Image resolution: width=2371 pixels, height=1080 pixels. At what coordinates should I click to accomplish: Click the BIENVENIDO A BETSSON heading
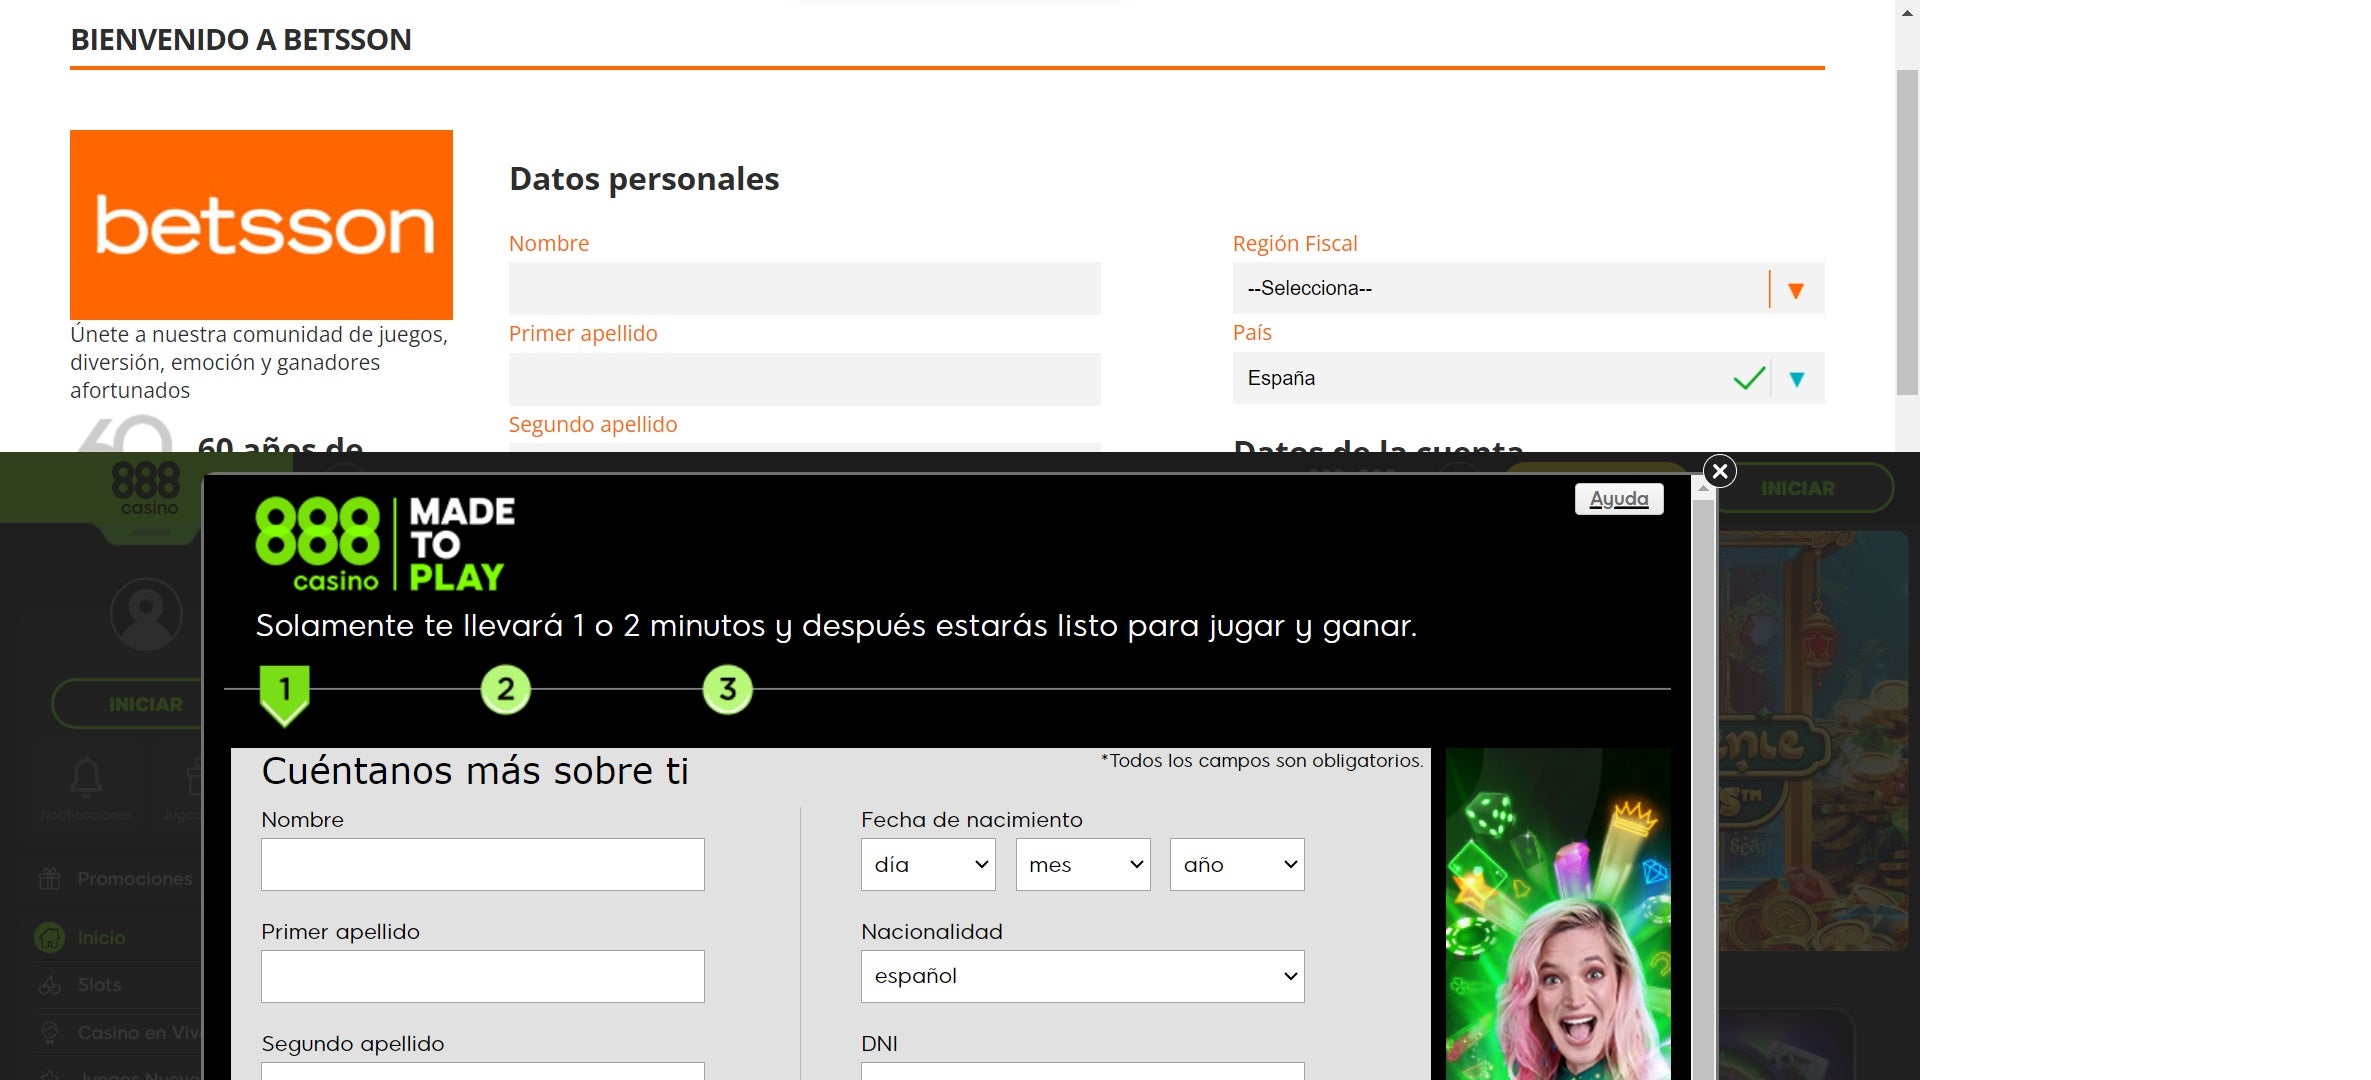click(x=241, y=40)
